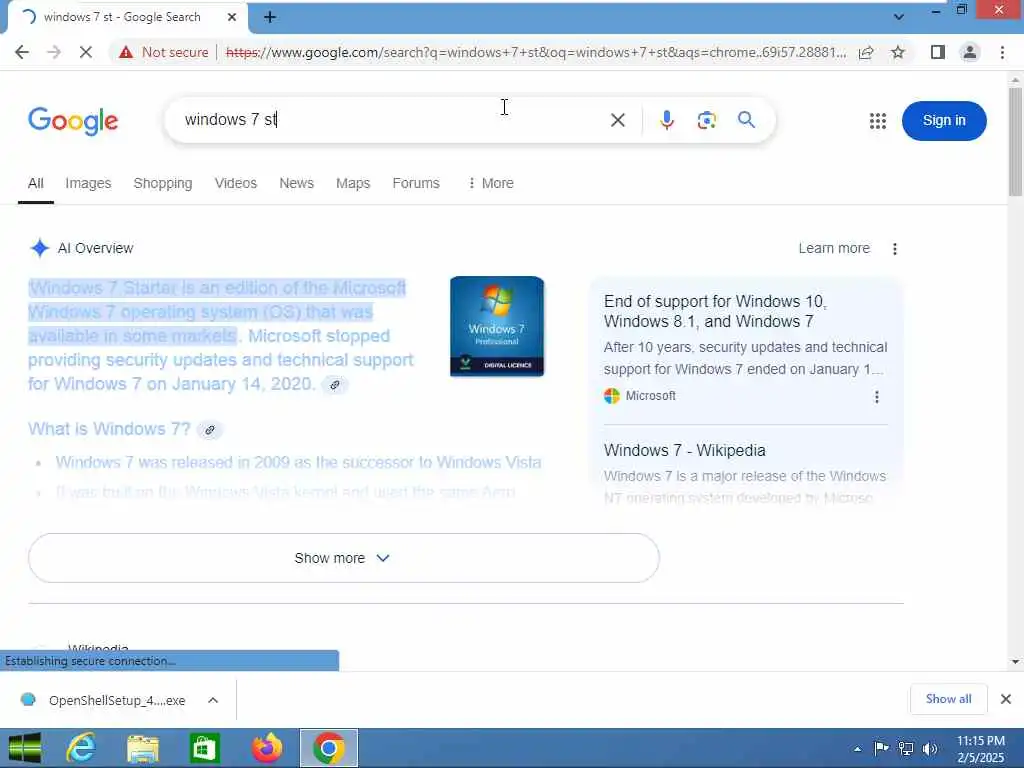Screen dimensions: 1024x768
Task: Click the page vertical scrollbar thumb
Action: click(1015, 142)
